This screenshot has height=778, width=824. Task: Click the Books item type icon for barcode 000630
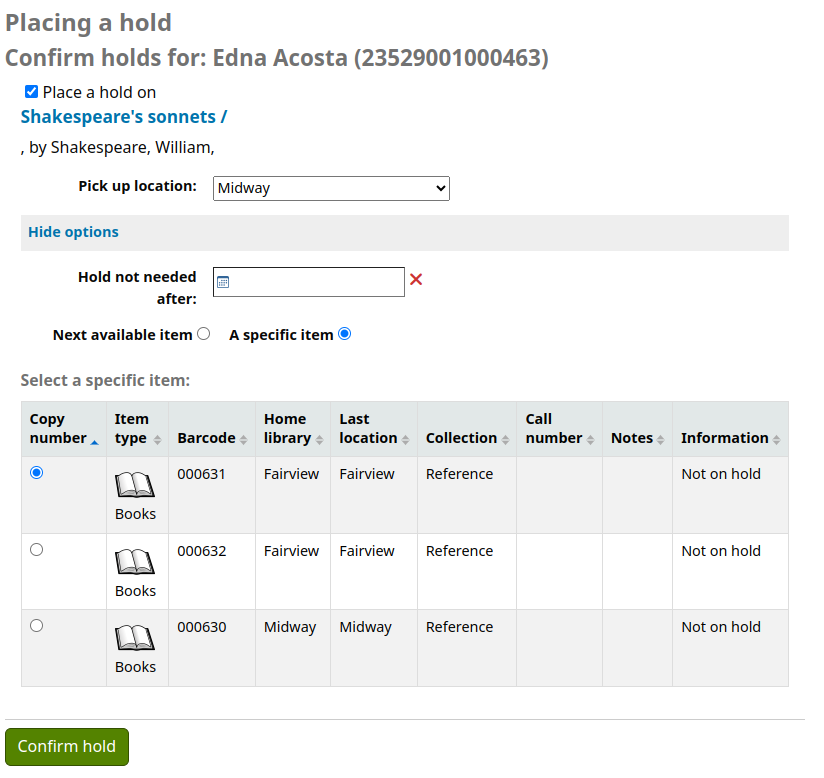tap(136, 640)
